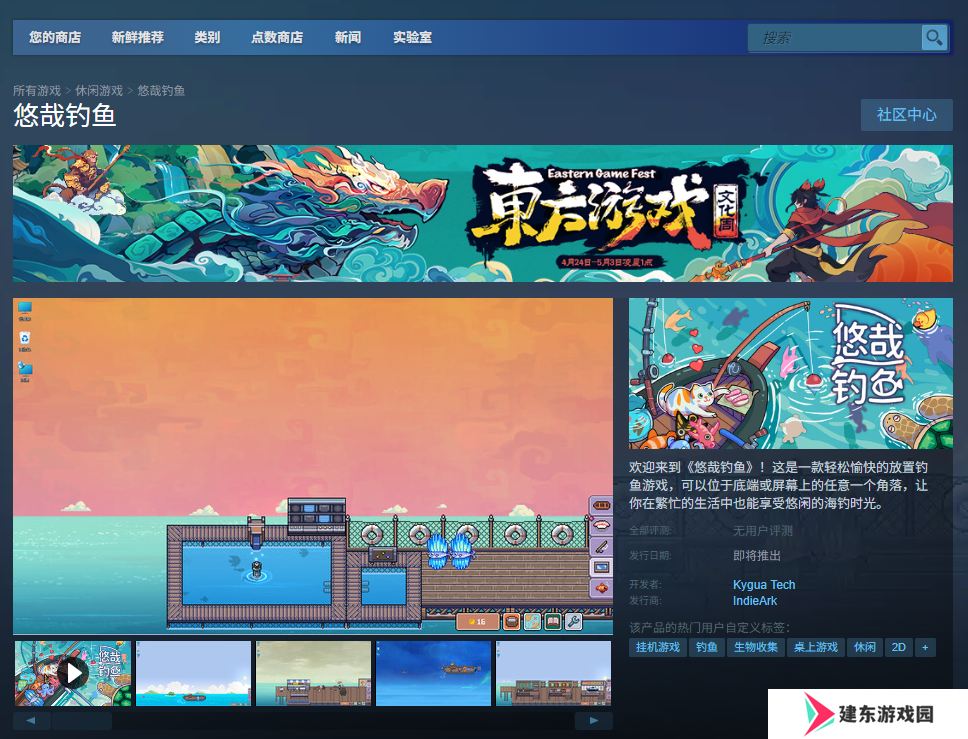Click the search input field

pyautogui.click(x=835, y=38)
